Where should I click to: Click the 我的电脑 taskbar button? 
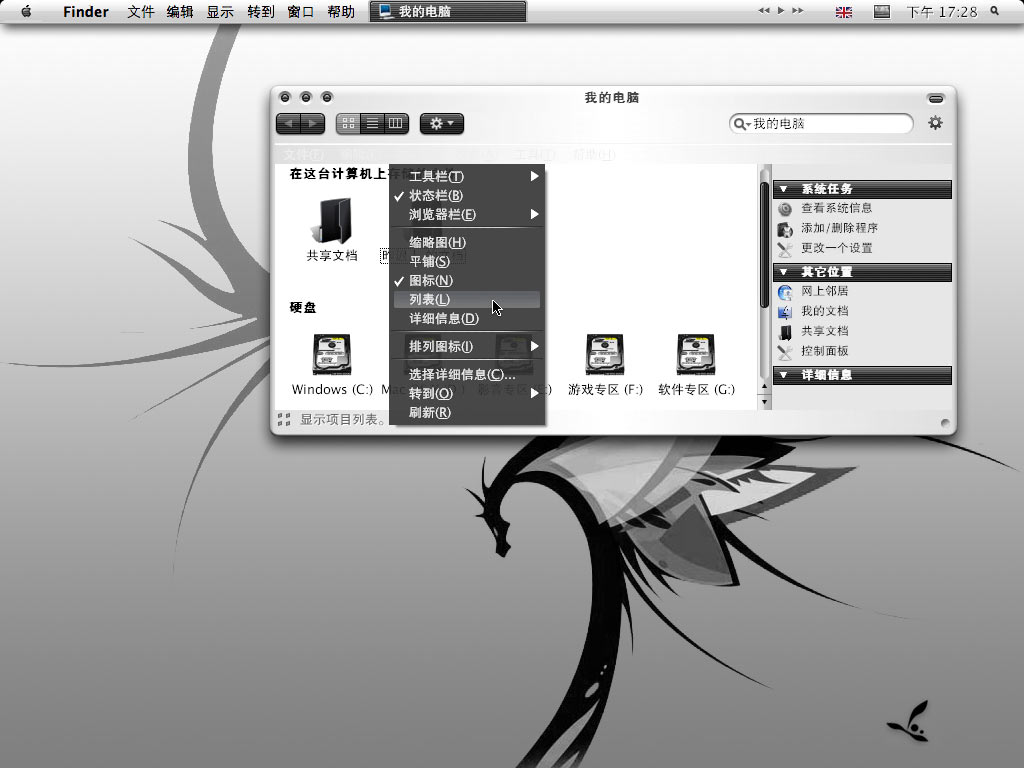coord(448,11)
